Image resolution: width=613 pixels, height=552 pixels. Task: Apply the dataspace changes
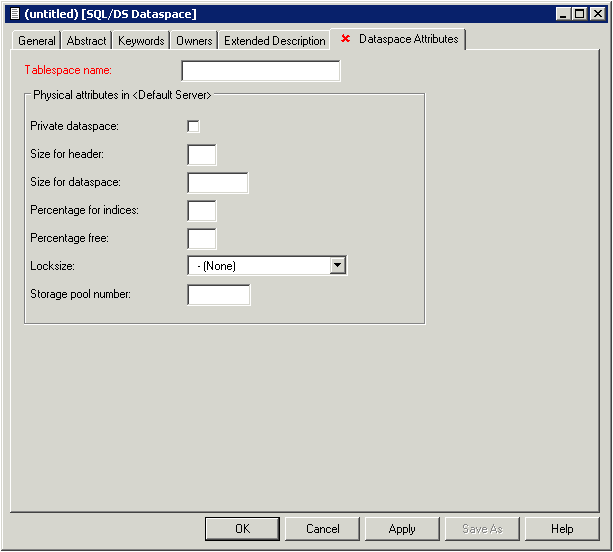pos(402,529)
